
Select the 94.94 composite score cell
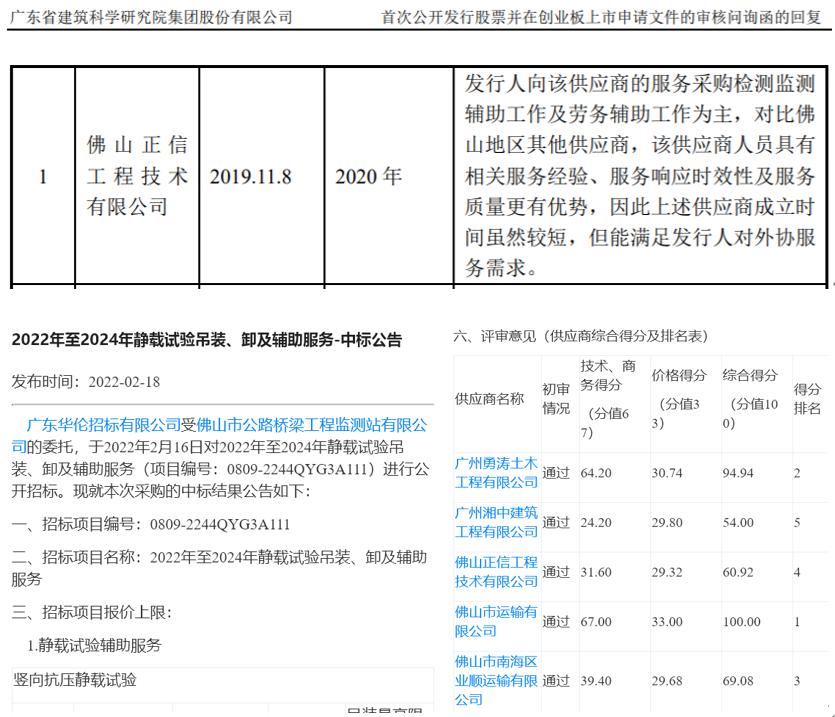coord(738,472)
